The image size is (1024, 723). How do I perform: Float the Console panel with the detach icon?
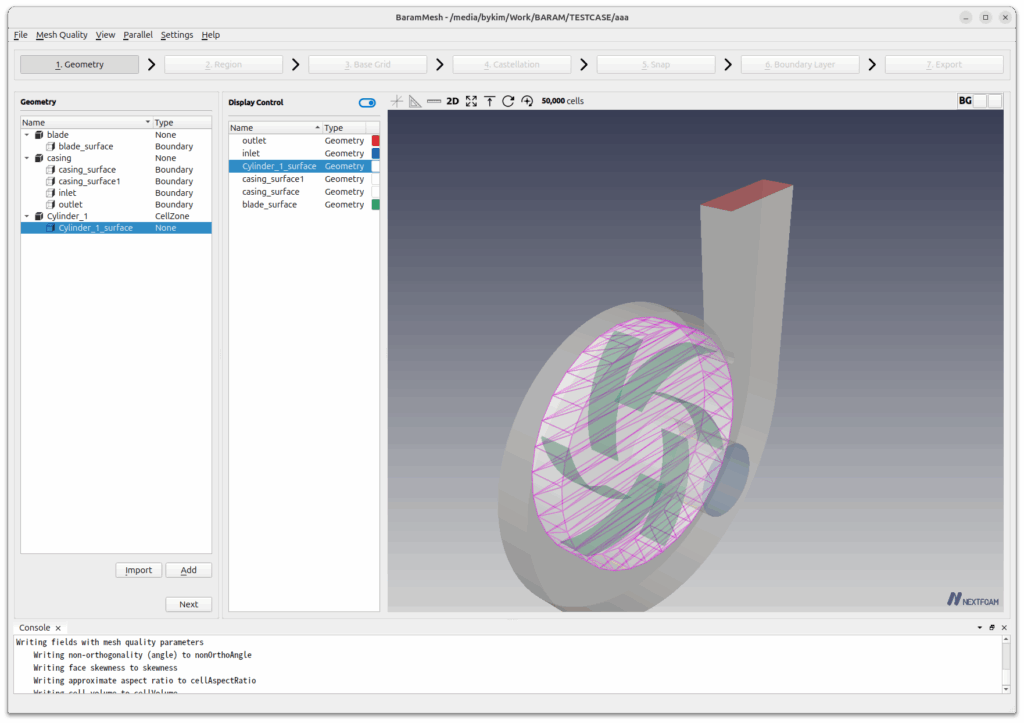coord(992,628)
